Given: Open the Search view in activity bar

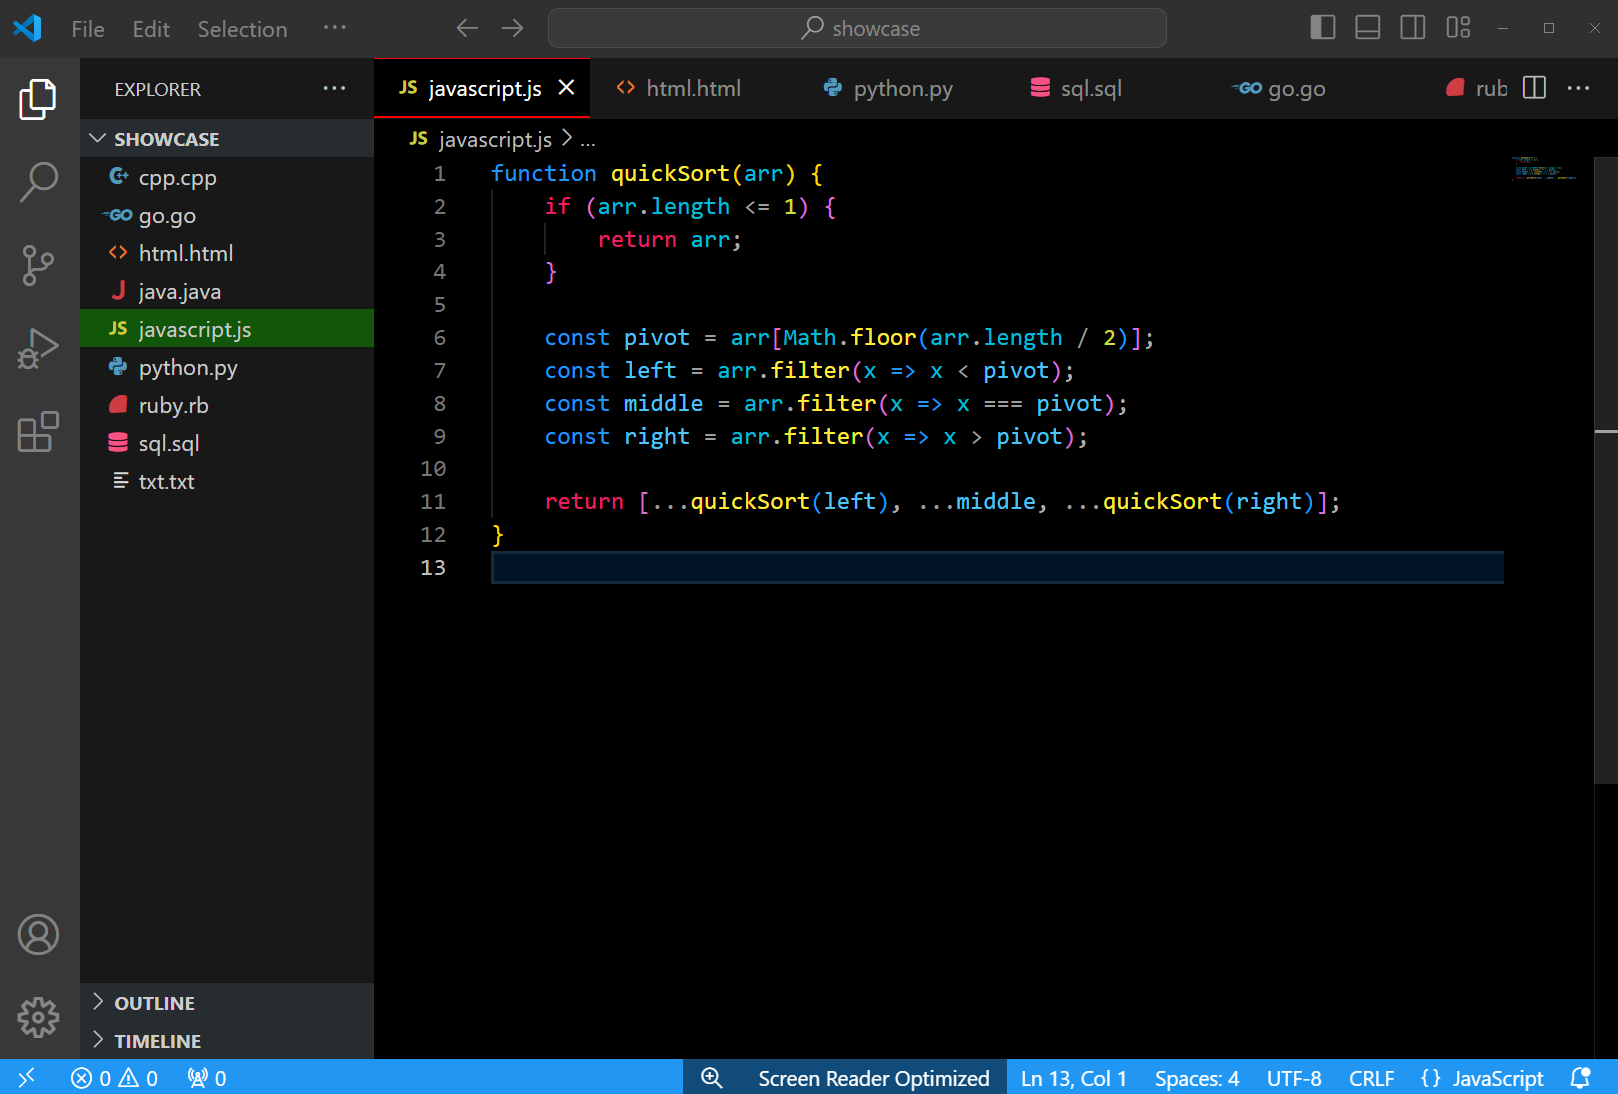Looking at the screenshot, I should (x=38, y=182).
